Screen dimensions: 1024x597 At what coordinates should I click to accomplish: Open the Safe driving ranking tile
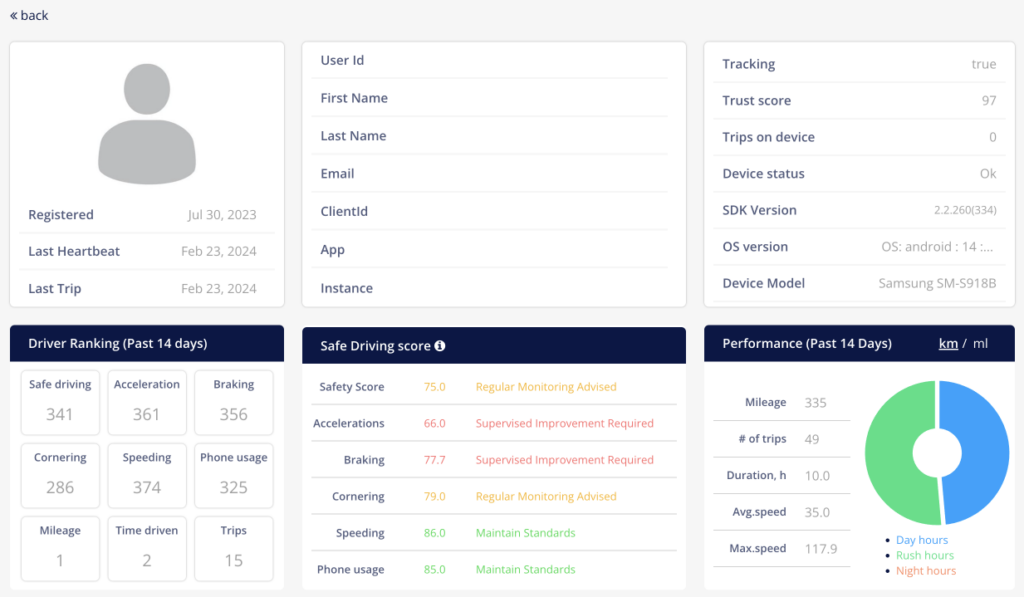[60, 402]
